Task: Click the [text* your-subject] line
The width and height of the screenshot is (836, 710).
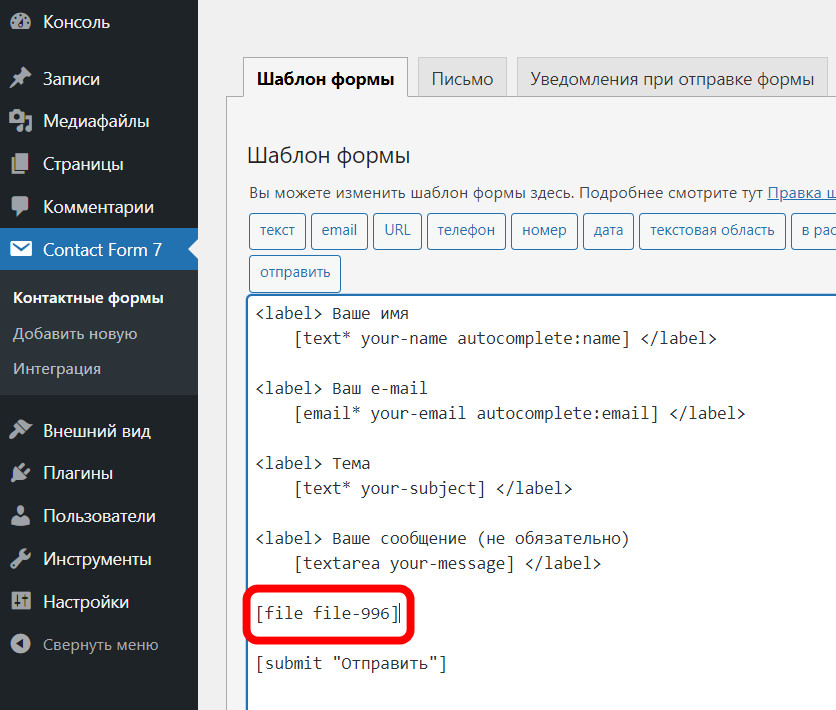Action: (x=433, y=488)
